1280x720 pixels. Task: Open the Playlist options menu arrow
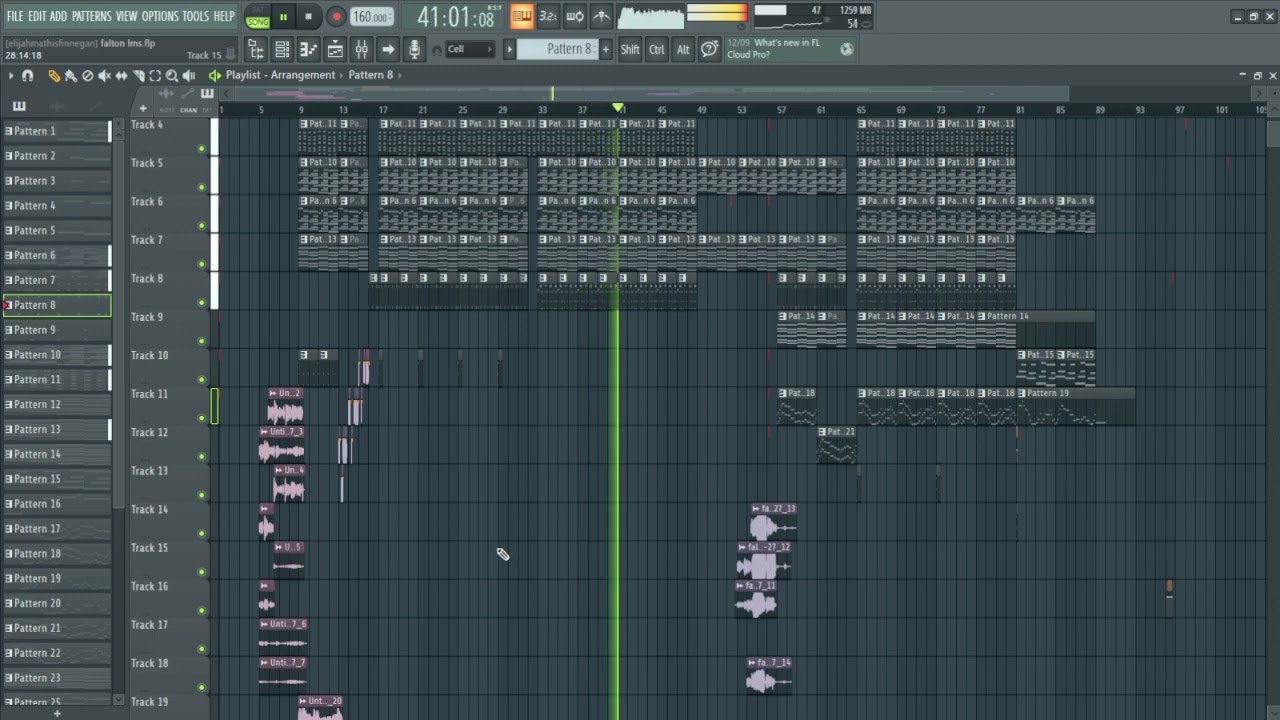(x=10, y=75)
